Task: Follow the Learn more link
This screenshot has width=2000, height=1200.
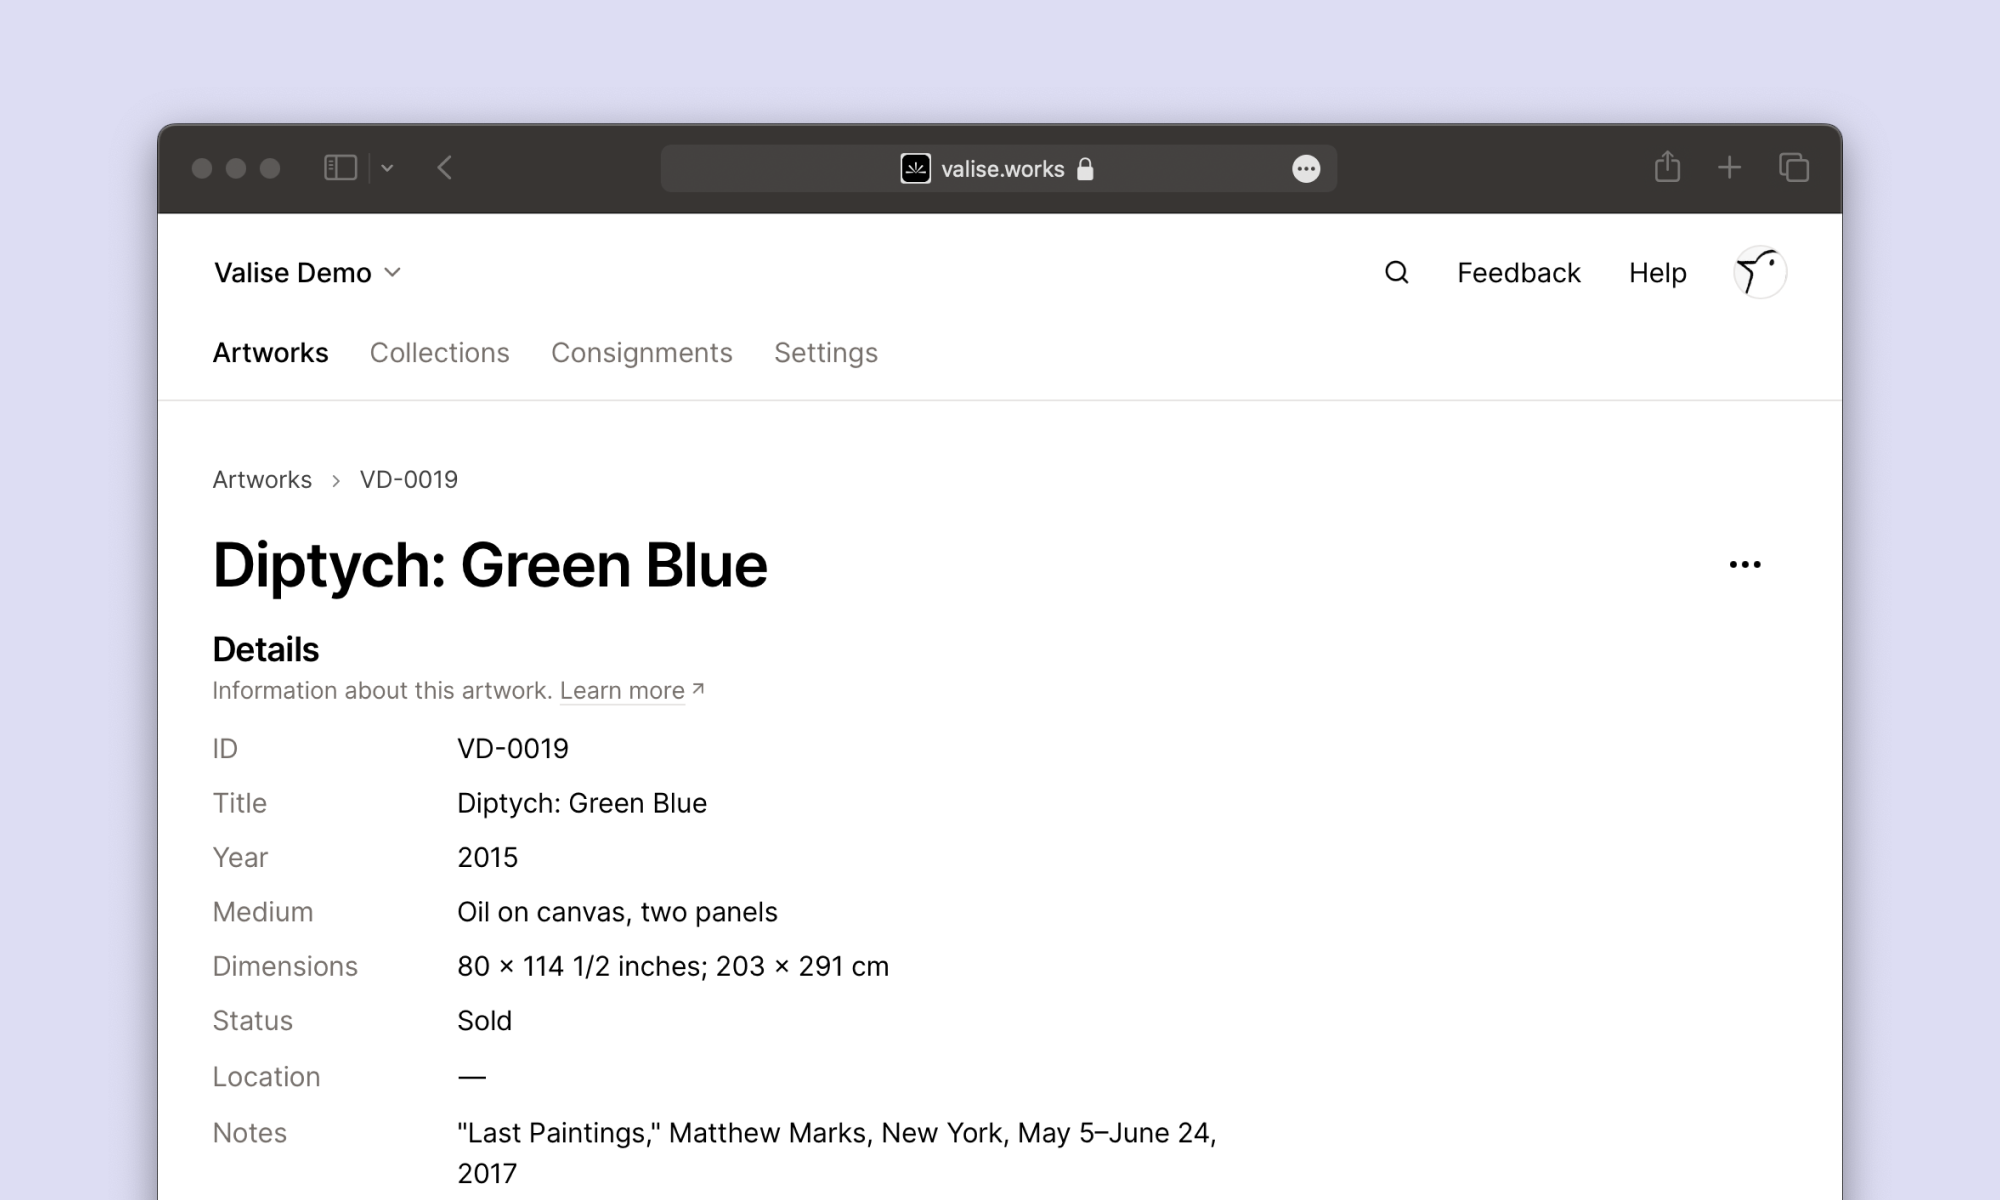Action: (622, 691)
